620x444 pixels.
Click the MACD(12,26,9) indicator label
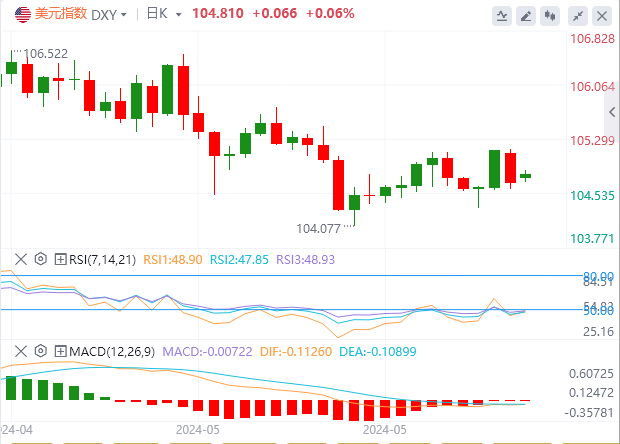(109, 351)
